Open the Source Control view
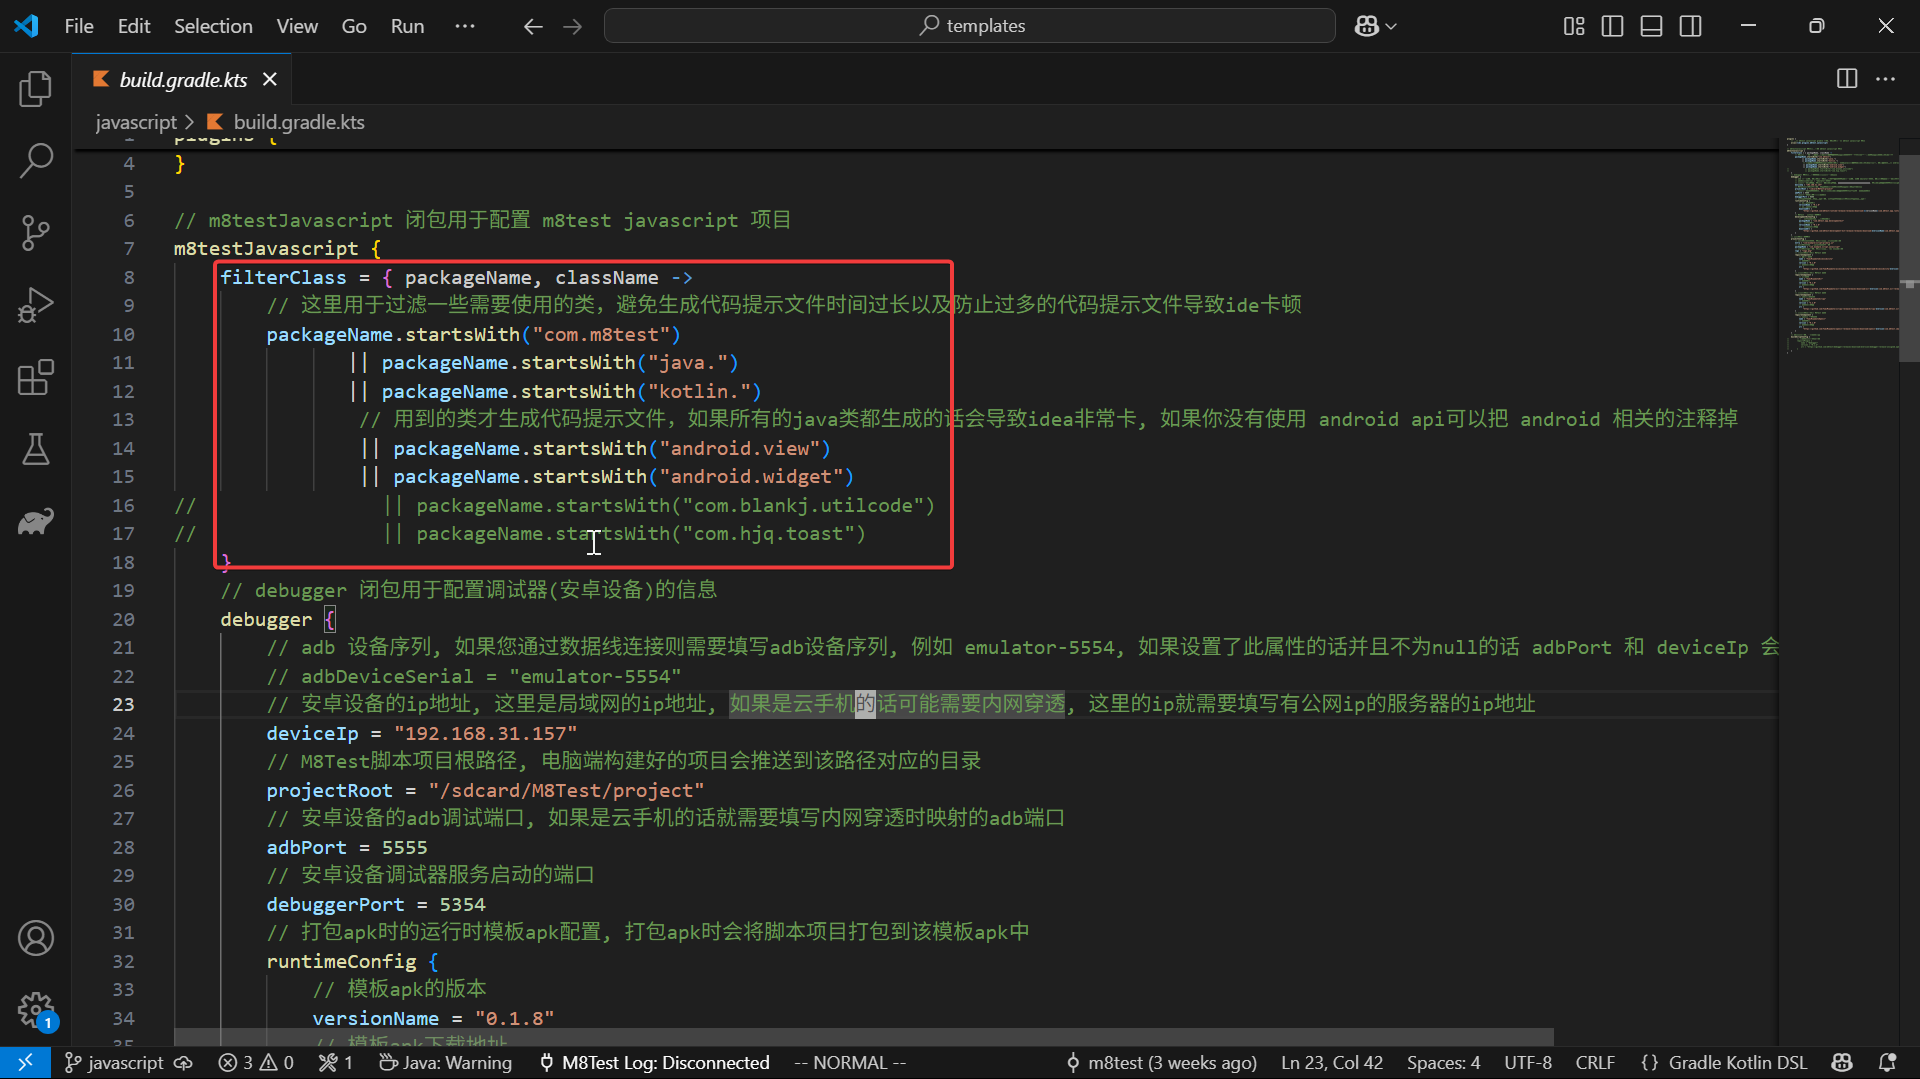The width and height of the screenshot is (1920, 1079). [x=35, y=232]
